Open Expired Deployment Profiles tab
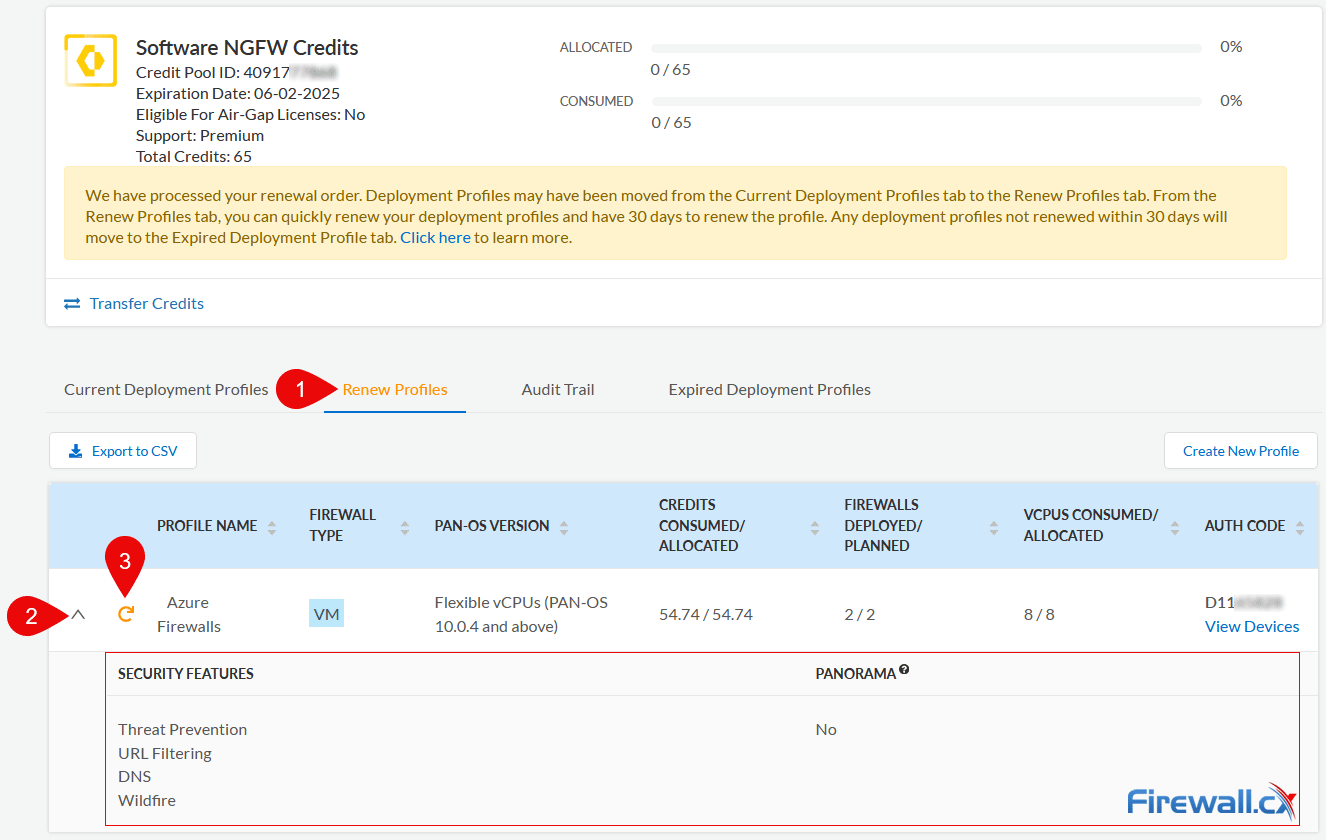Viewport: 1326px width, 840px height. (x=770, y=390)
